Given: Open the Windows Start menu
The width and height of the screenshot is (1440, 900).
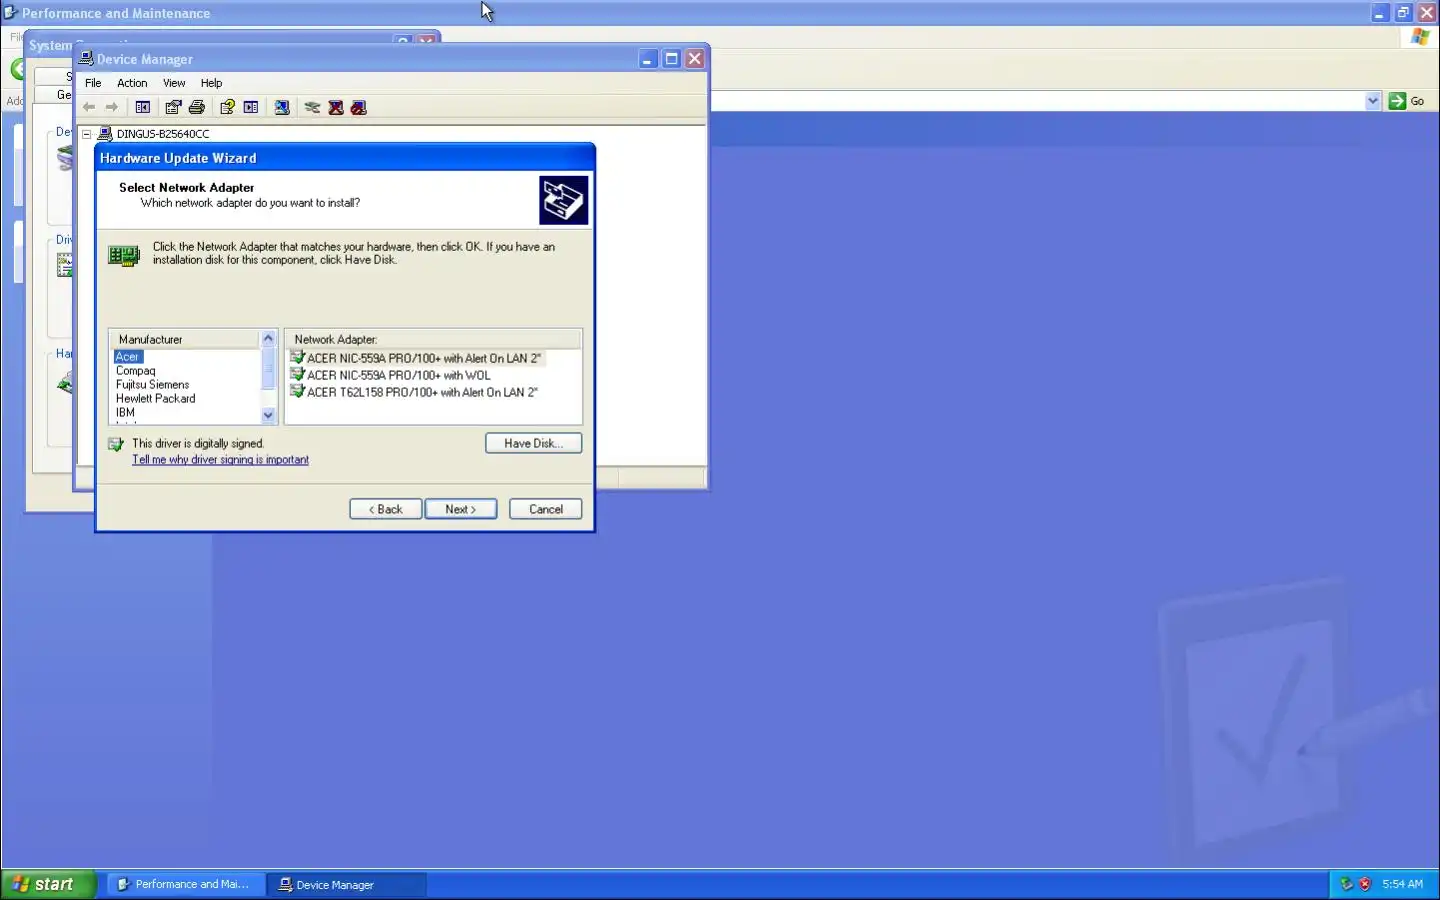Looking at the screenshot, I should point(48,884).
